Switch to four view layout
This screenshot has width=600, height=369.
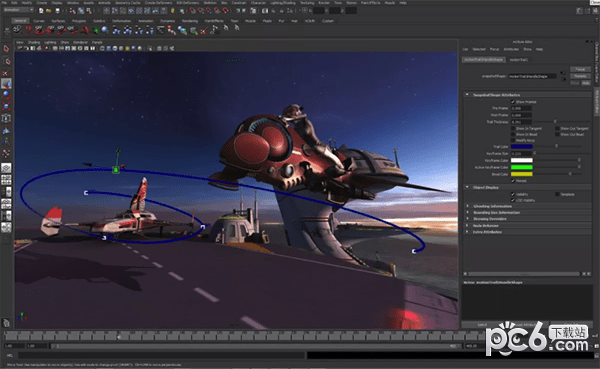point(6,180)
